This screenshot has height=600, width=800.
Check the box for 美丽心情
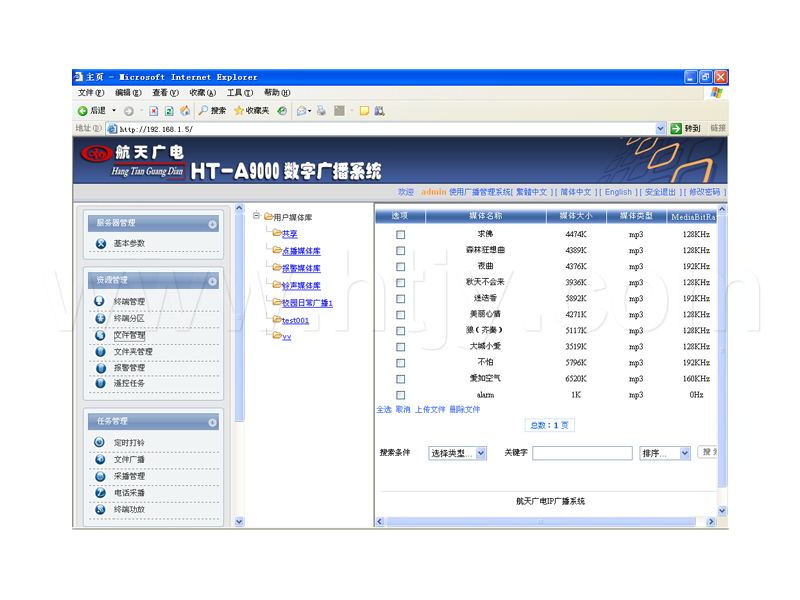coord(401,315)
